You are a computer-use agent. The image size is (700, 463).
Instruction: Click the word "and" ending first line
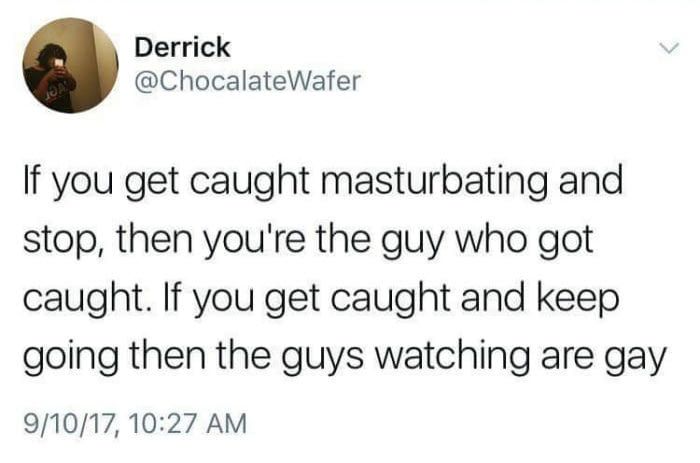[x=590, y=179]
